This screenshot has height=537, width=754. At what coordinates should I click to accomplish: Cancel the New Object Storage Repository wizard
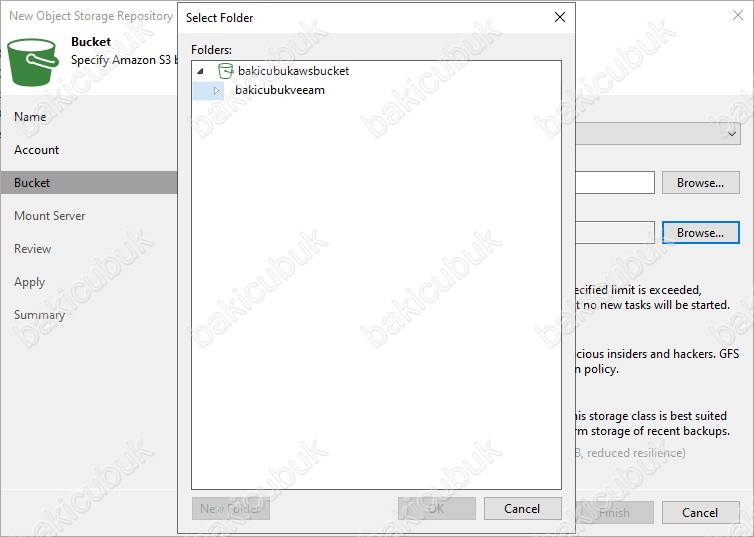point(701,512)
